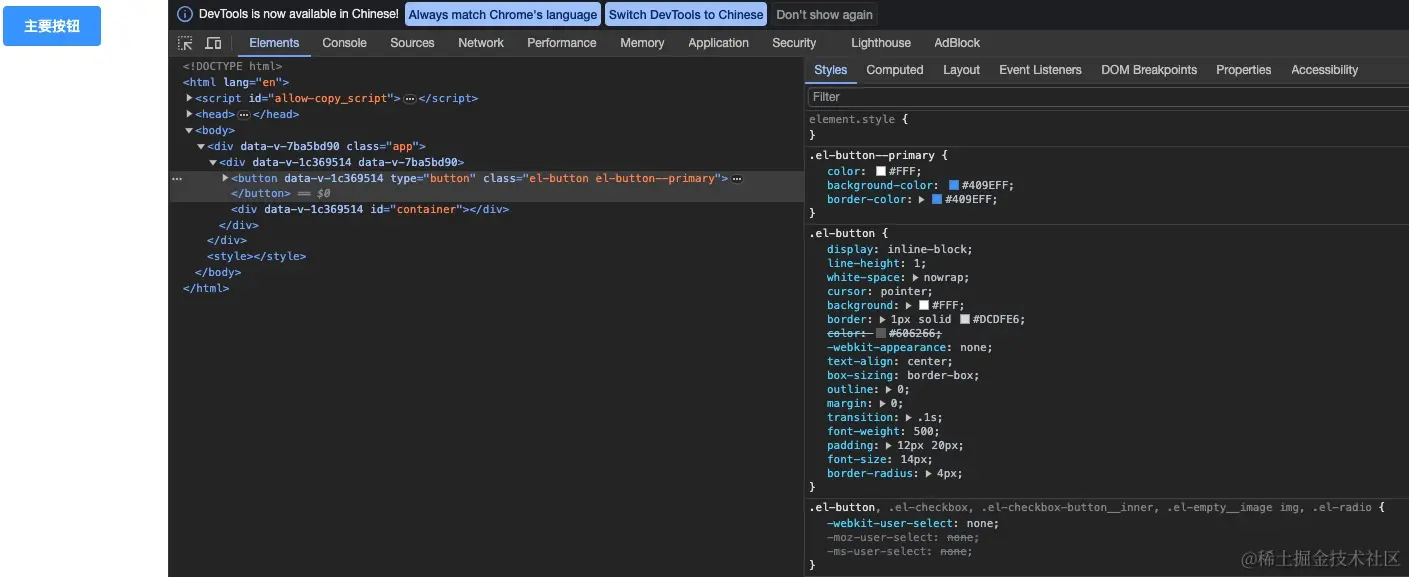Click the ellipsis badge inside the script tag
This screenshot has height=577, width=1409.
coord(409,99)
